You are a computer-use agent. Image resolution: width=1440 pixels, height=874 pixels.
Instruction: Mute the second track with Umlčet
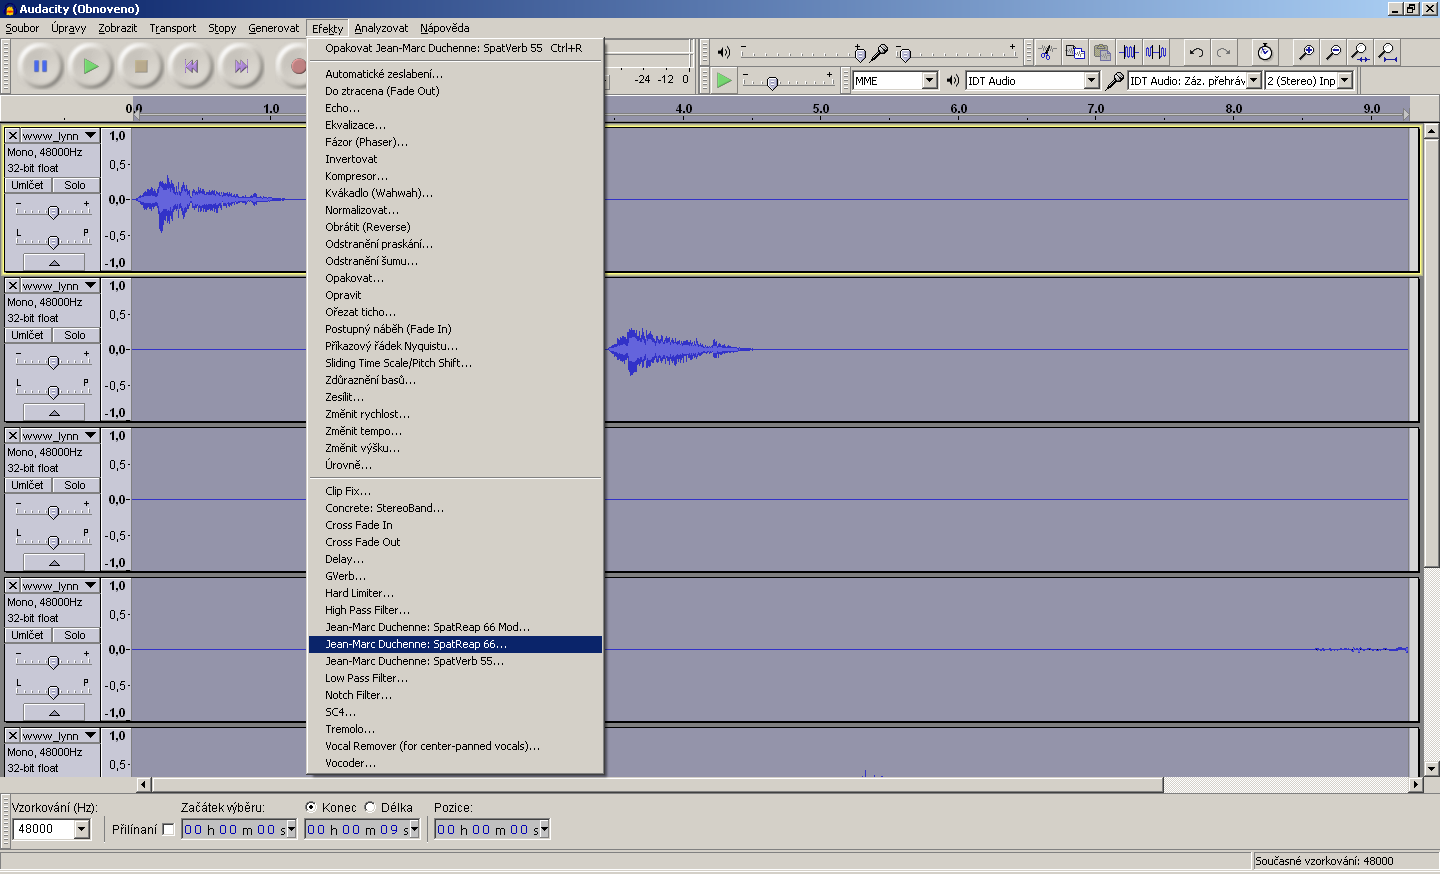[28, 335]
